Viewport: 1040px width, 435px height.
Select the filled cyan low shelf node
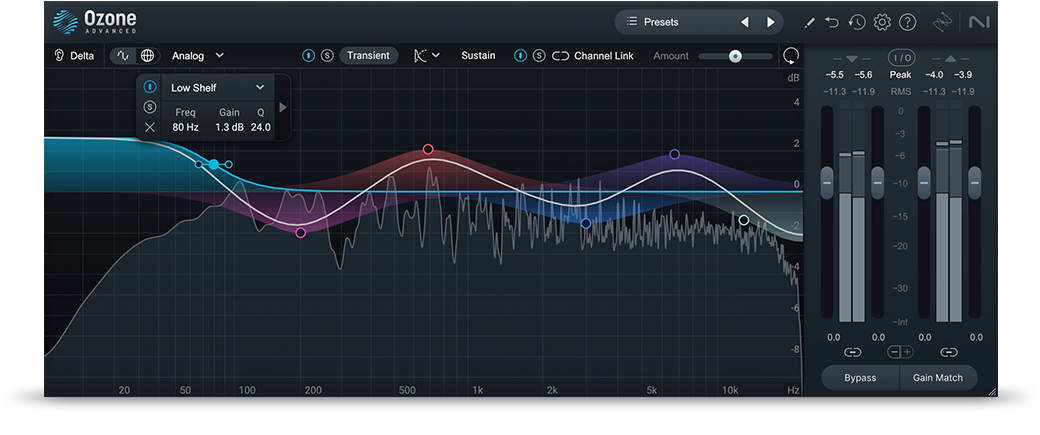(x=214, y=164)
